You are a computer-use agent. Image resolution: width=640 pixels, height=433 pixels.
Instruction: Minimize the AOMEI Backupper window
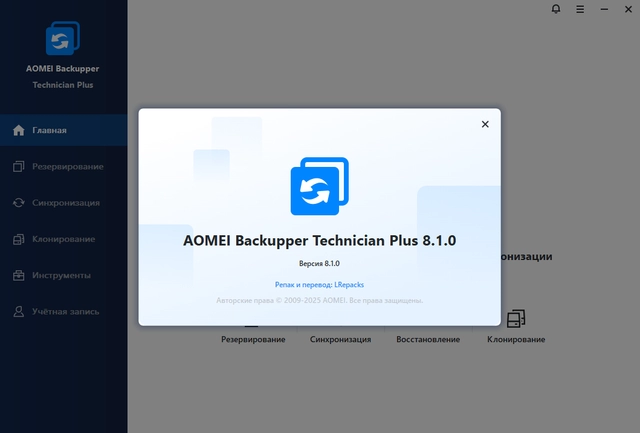point(604,9)
